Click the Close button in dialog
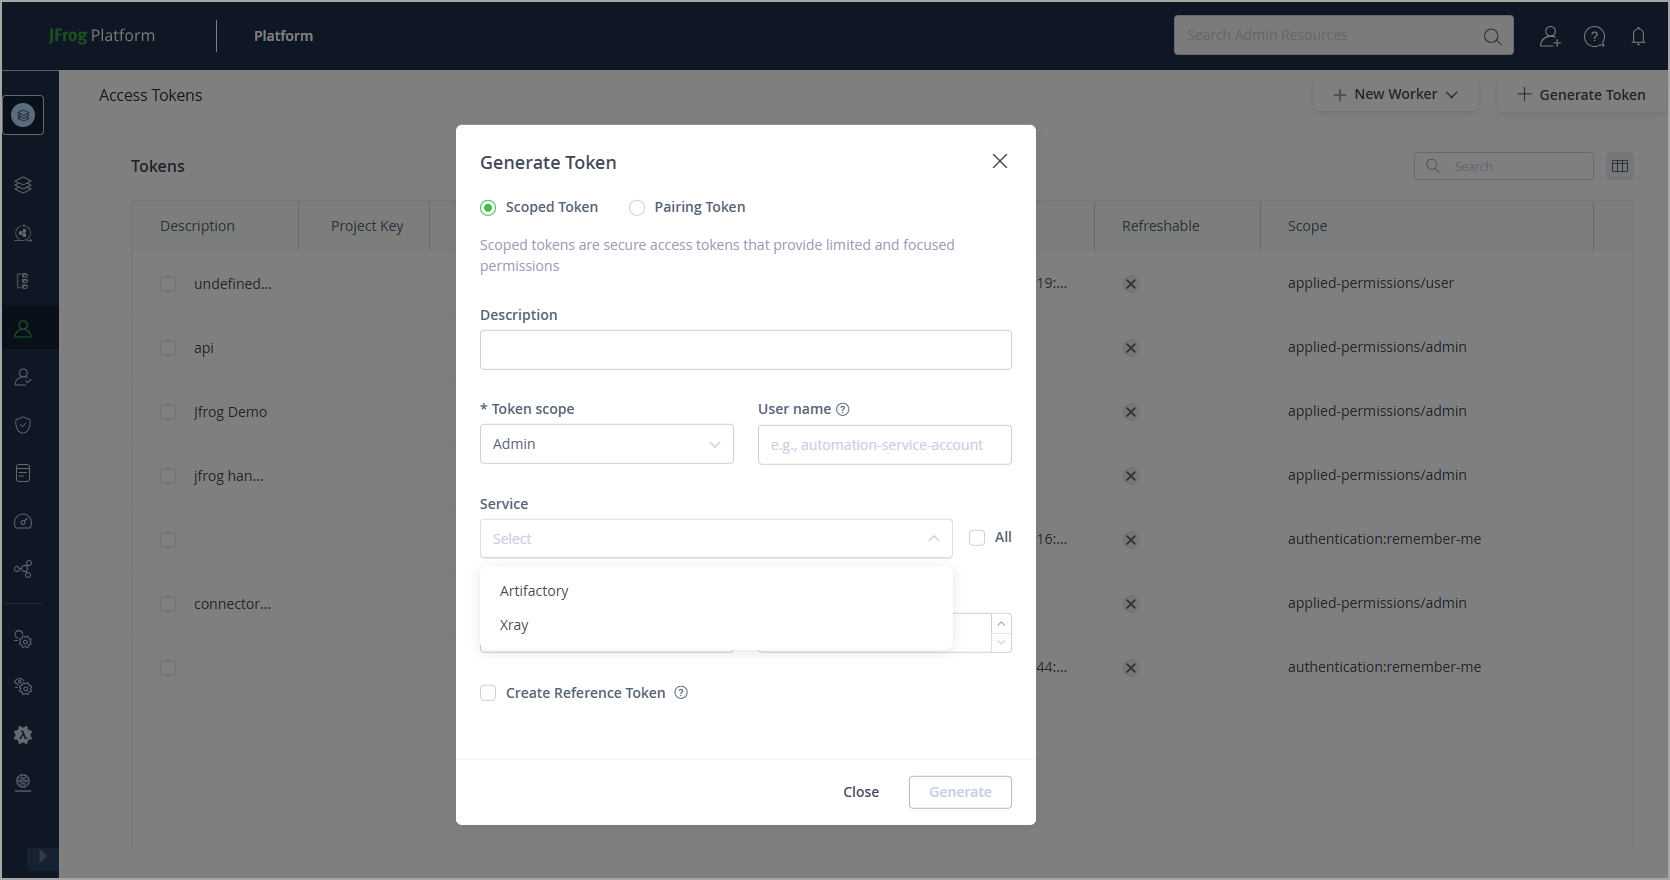 861,792
